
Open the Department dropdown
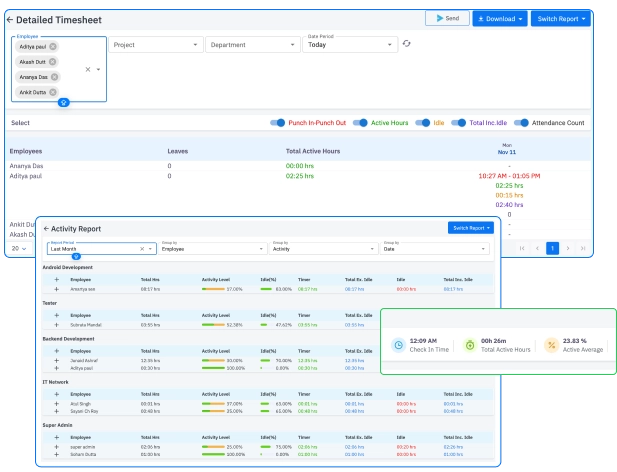click(x=251, y=45)
